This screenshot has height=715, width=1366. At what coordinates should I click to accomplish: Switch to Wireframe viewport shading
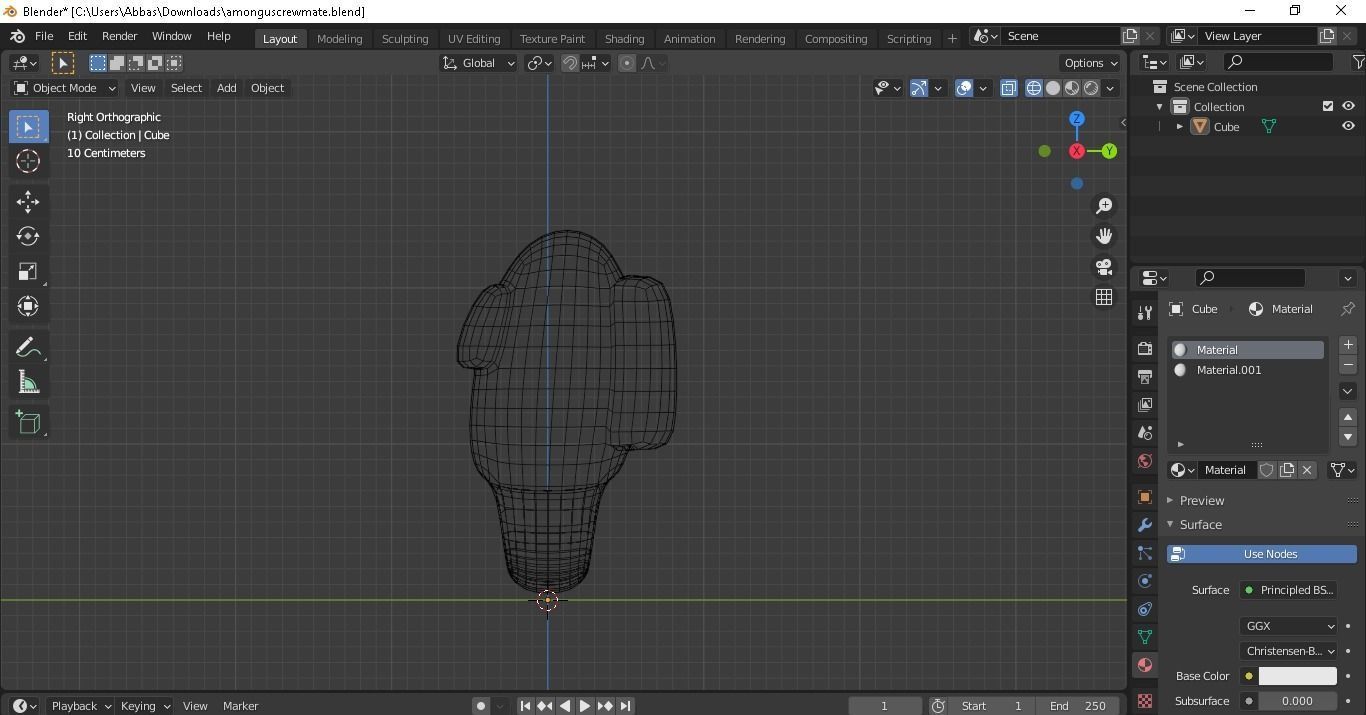[x=1034, y=88]
